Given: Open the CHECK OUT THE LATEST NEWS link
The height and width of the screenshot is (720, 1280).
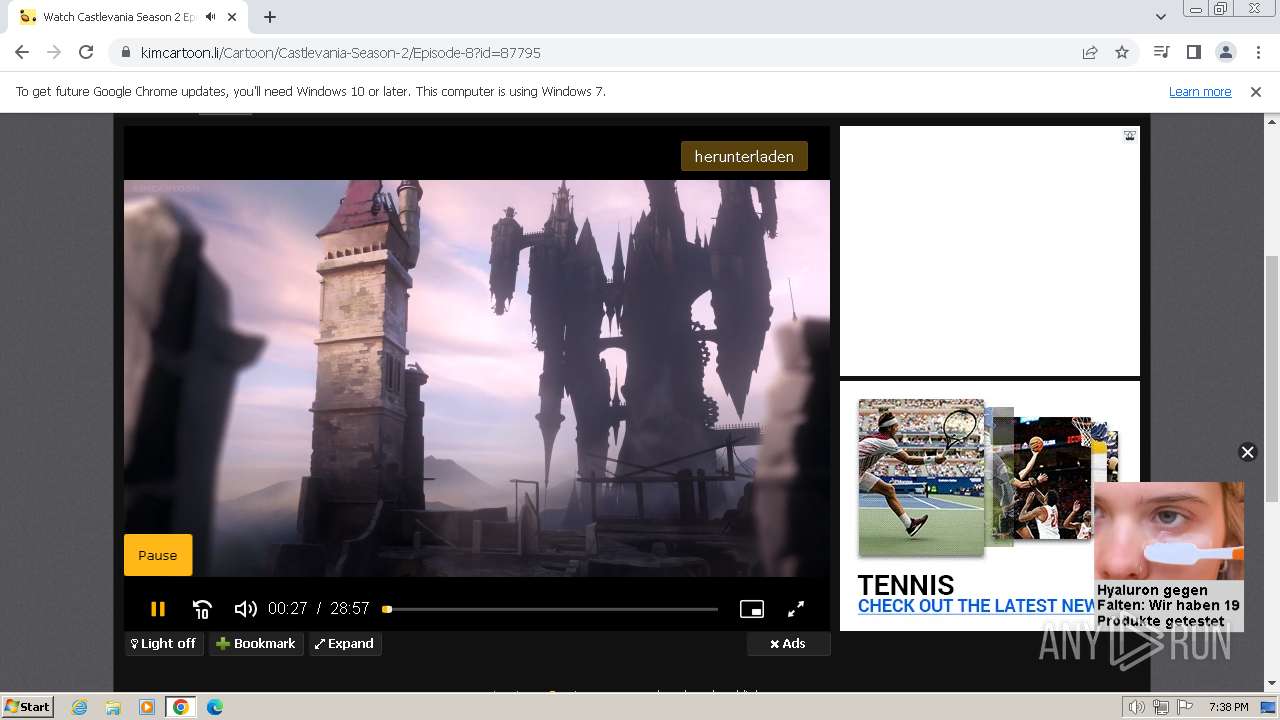Looking at the screenshot, I should [977, 606].
